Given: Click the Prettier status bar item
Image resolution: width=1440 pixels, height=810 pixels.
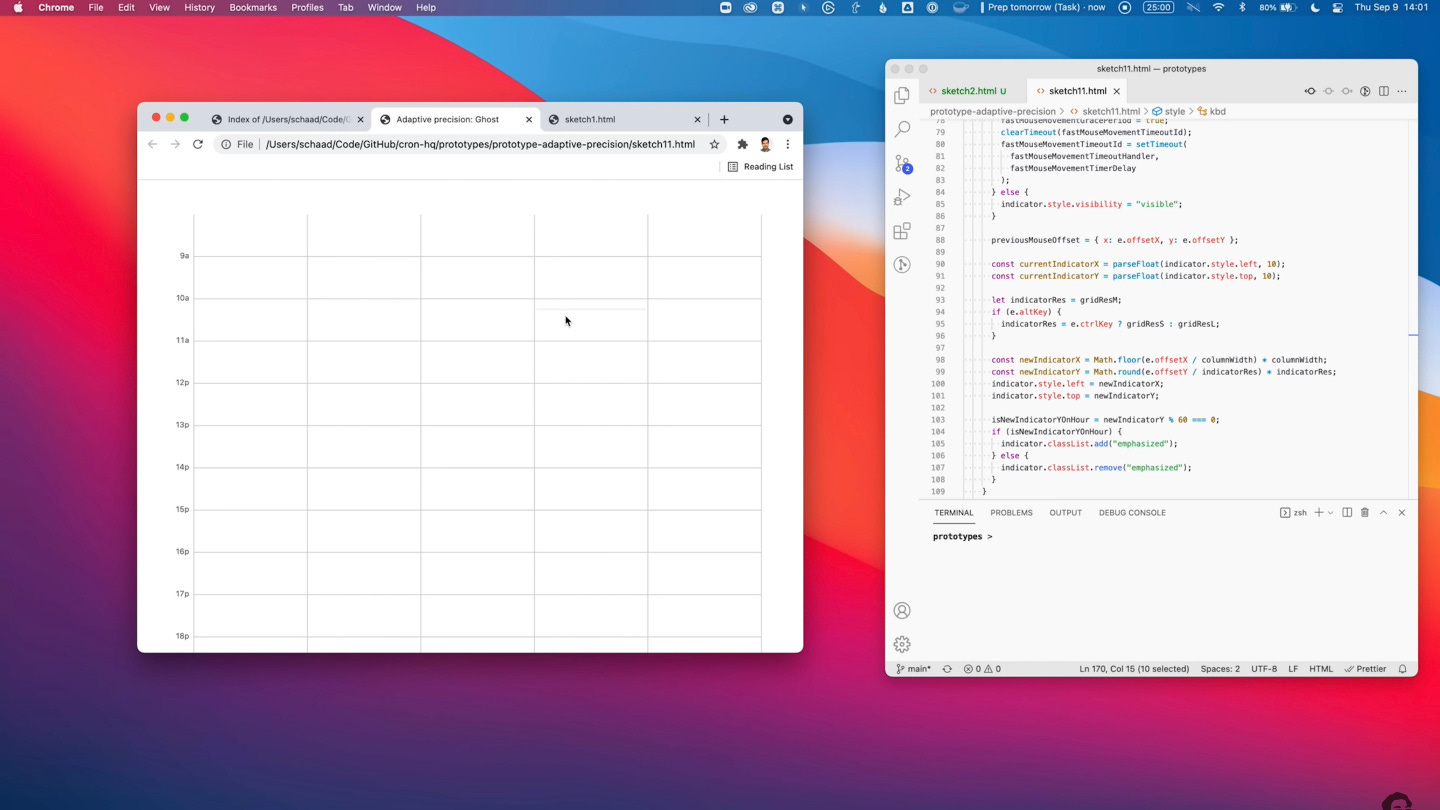Looking at the screenshot, I should point(1365,669).
